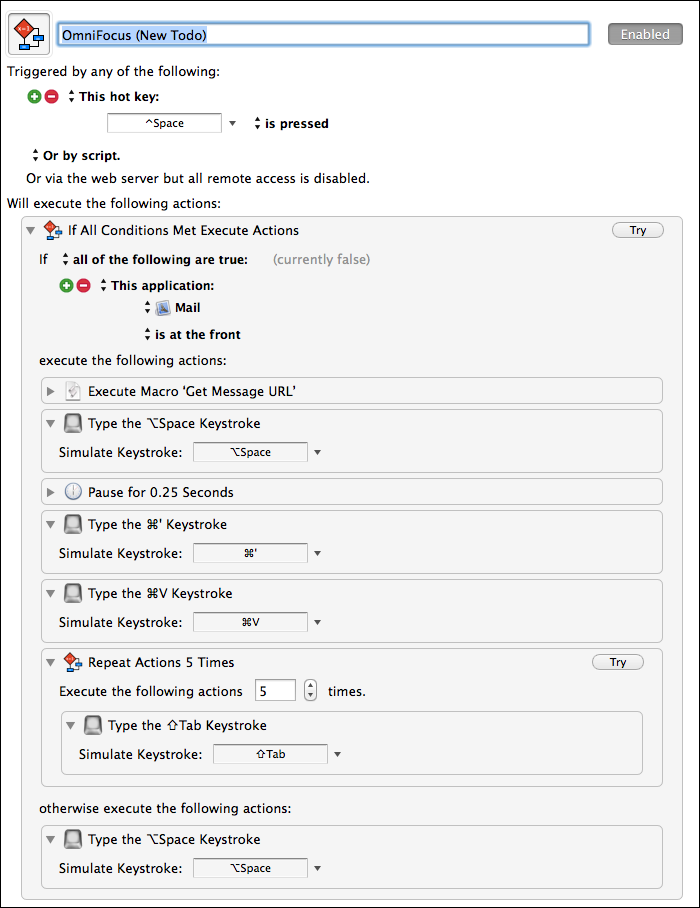Viewport: 700px width, 908px height.
Task: Open the 'is pressed' popup menu
Action: click(x=291, y=123)
